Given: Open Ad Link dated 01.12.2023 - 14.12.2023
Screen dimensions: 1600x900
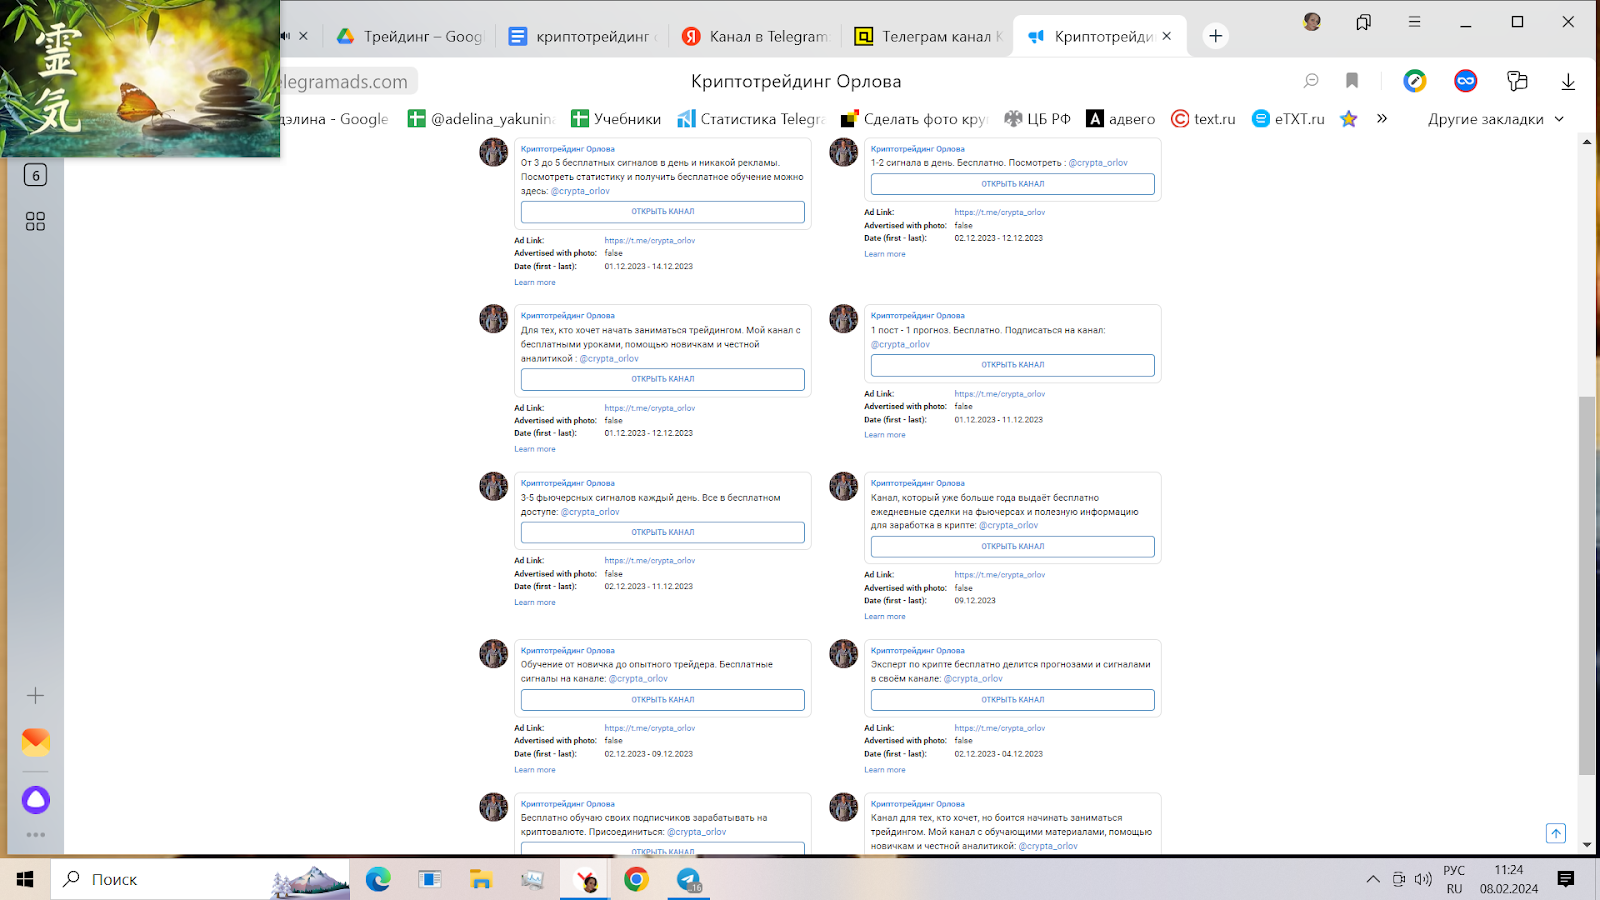Looking at the screenshot, I should coord(650,240).
